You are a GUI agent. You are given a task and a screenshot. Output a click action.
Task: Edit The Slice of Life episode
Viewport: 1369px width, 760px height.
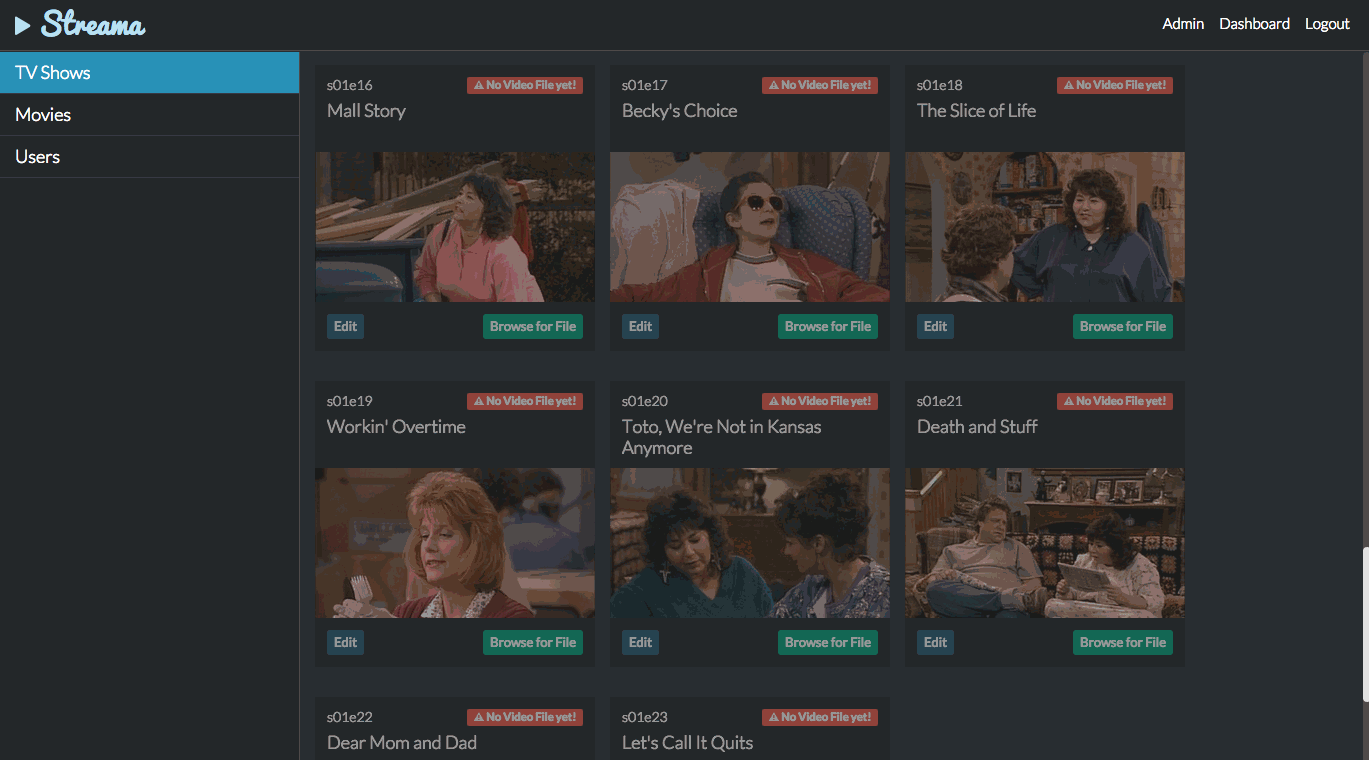(935, 326)
